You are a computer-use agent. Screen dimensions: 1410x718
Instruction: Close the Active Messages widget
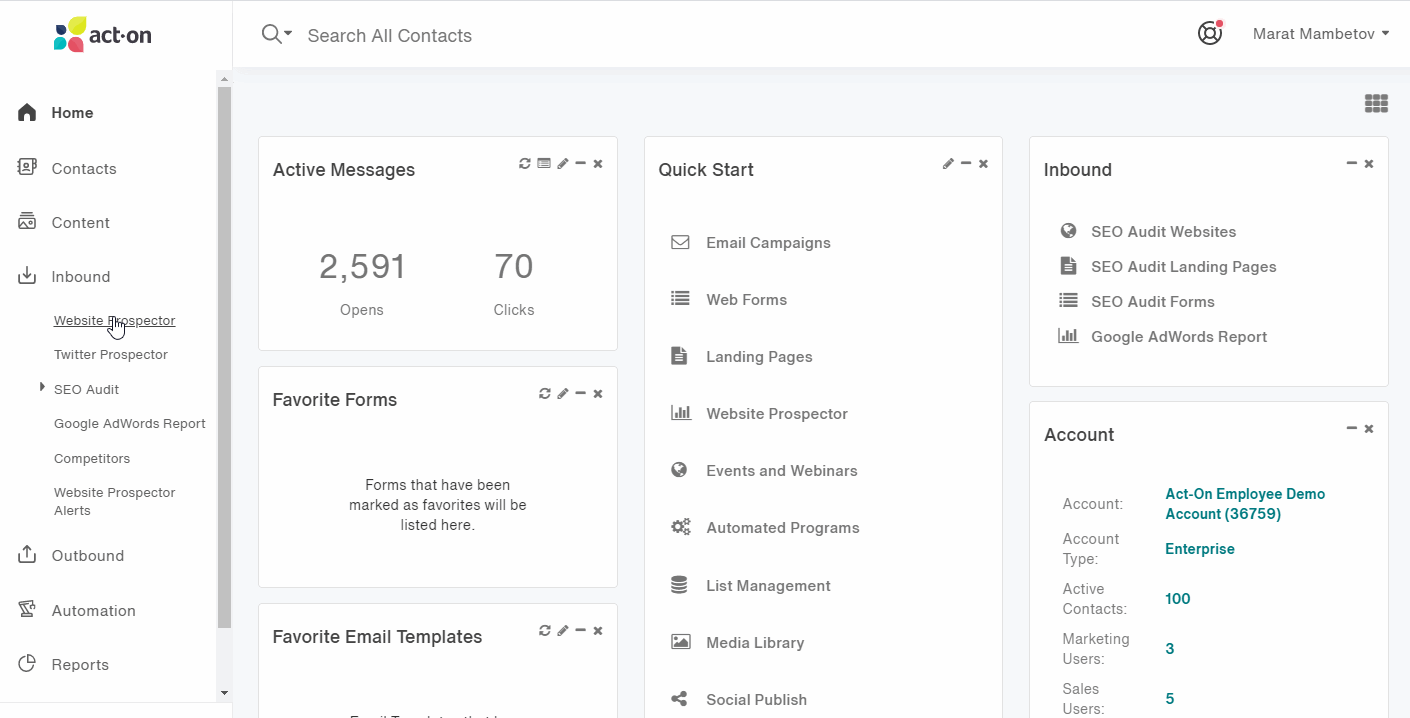tap(598, 163)
